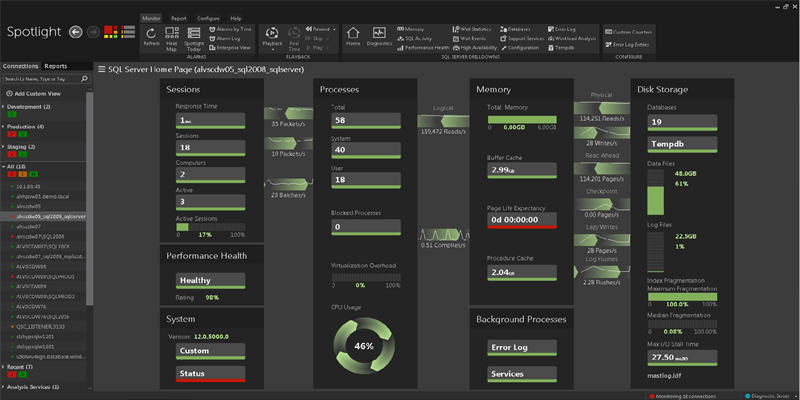
Task: Click the Page Life Expectancy 0d 00:00:00 value
Action: (522, 220)
